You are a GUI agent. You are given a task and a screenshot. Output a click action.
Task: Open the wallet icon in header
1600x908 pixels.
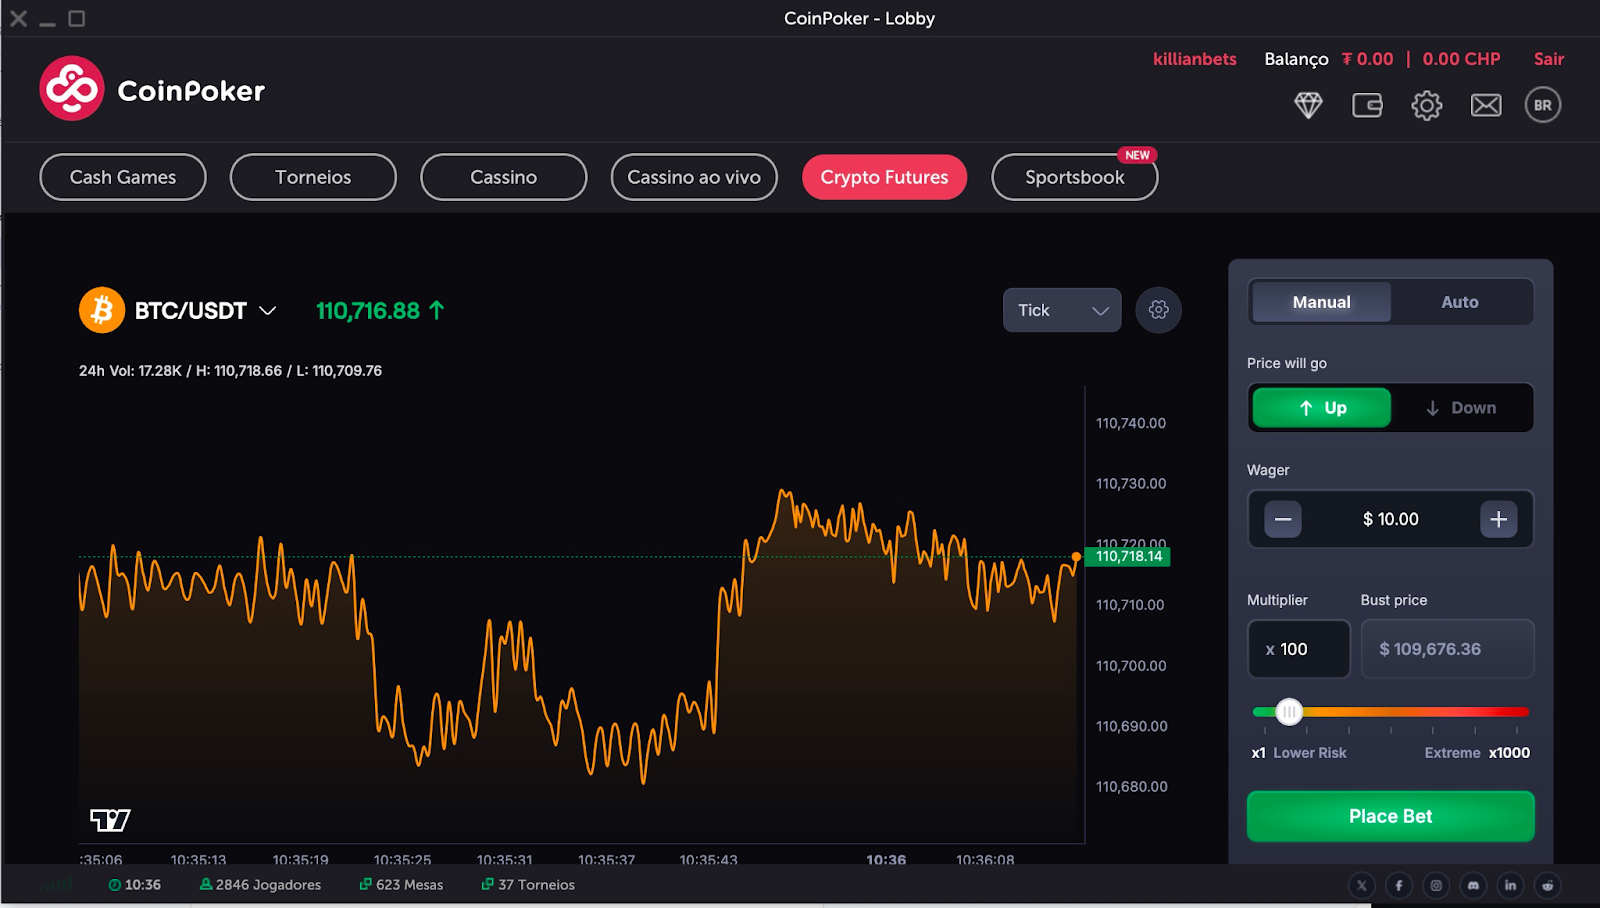click(x=1367, y=105)
